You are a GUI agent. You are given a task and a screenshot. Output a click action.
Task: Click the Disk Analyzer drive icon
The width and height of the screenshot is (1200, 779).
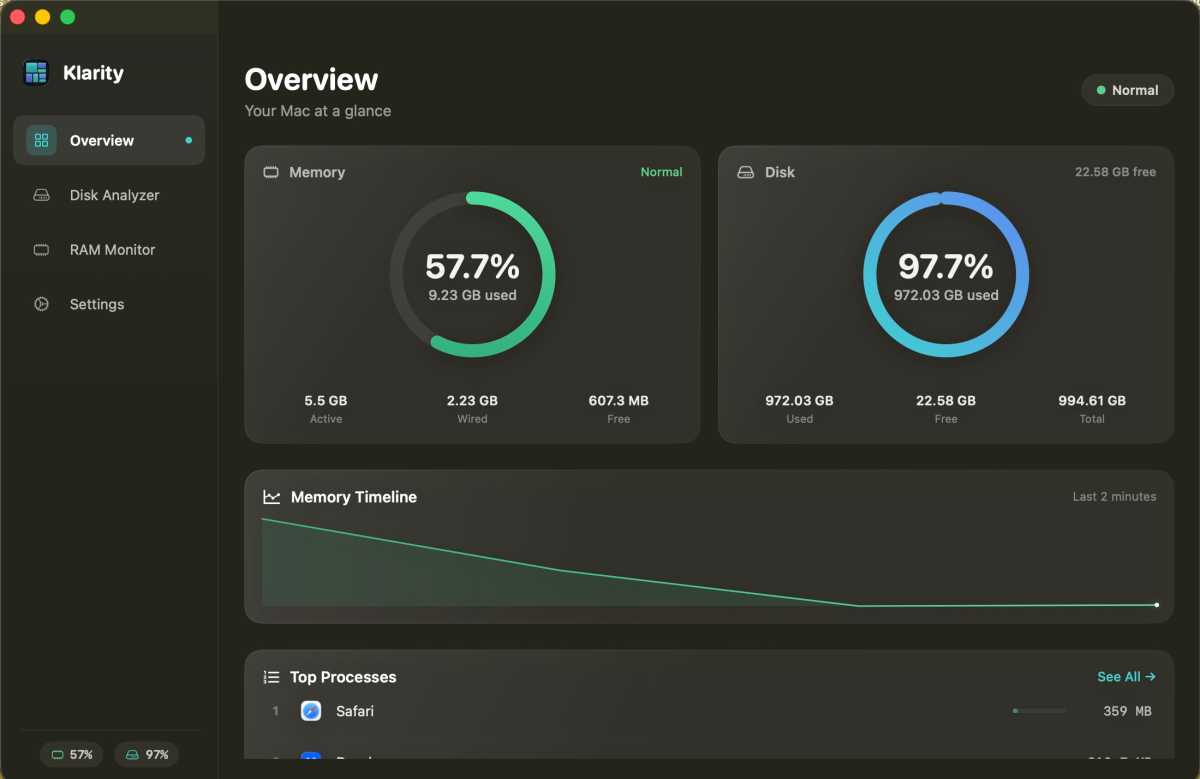41,195
